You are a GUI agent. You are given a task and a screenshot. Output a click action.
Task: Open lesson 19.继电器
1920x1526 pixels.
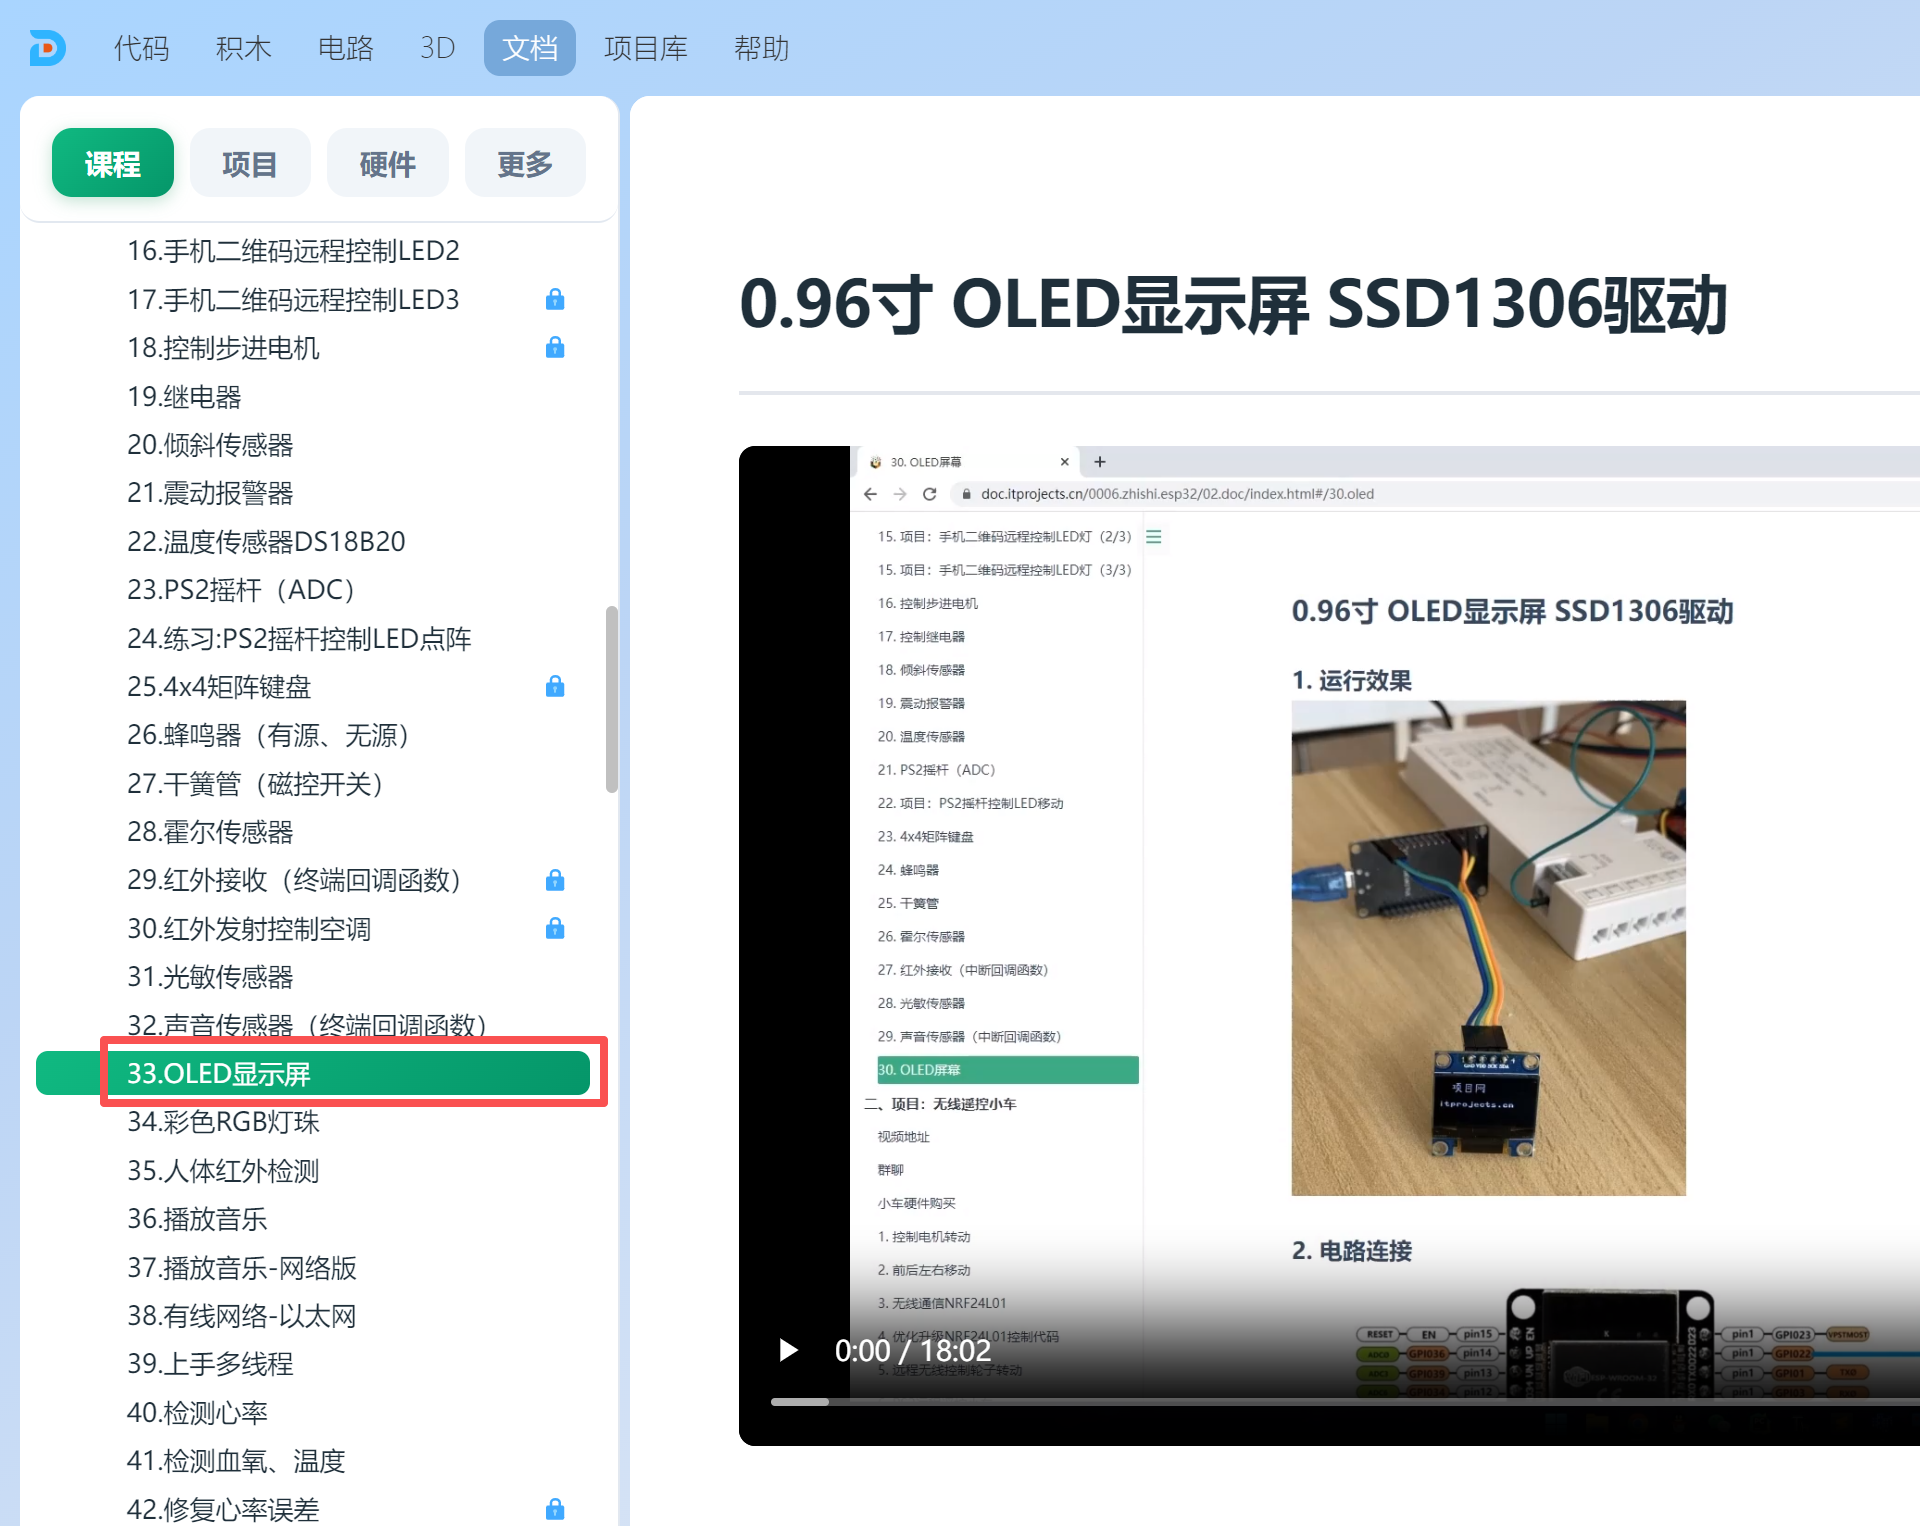click(184, 396)
